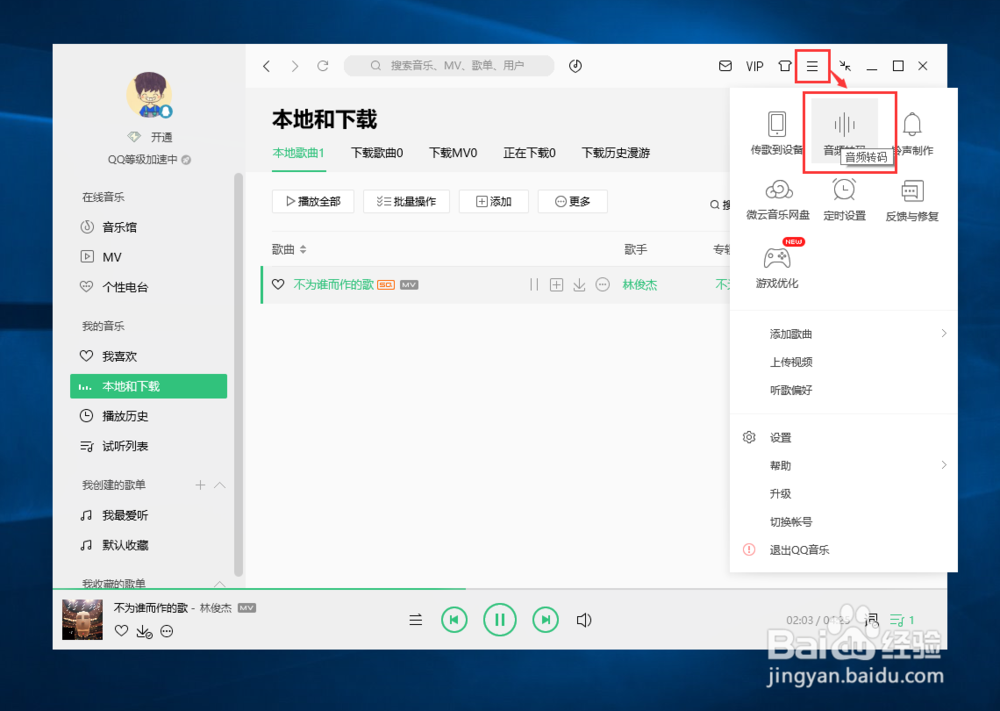Image resolution: width=1000 pixels, height=711 pixels.
Task: Switch to 下载歌曲0 tab
Action: coord(377,153)
